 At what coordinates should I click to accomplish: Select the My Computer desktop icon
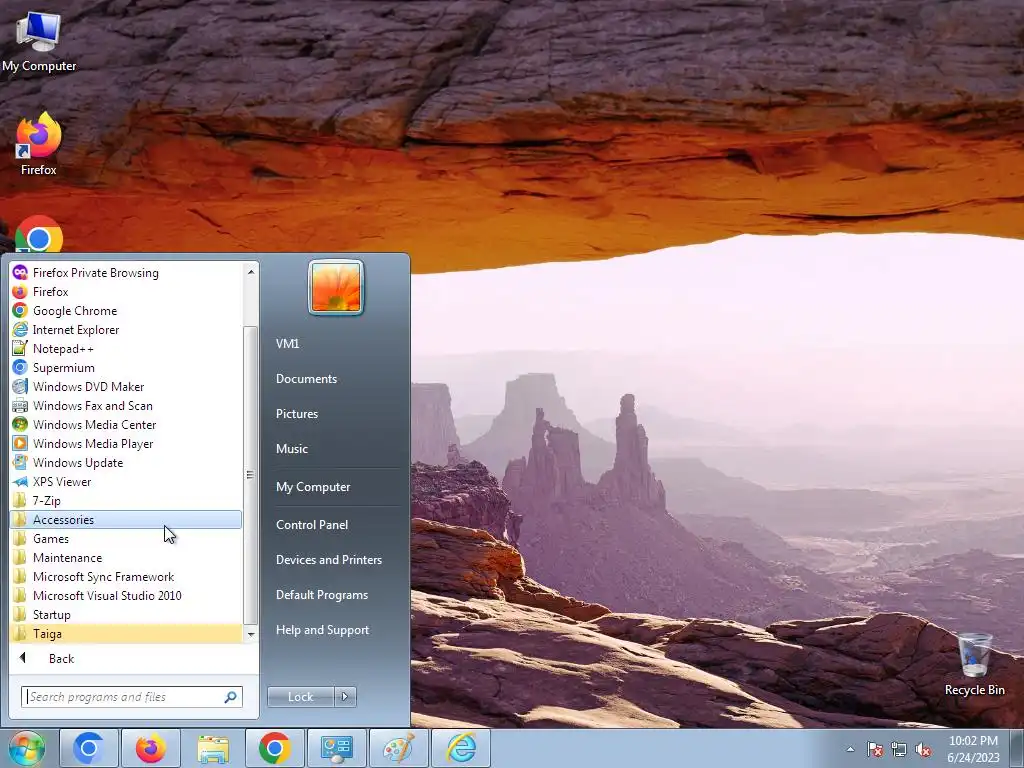[39, 42]
